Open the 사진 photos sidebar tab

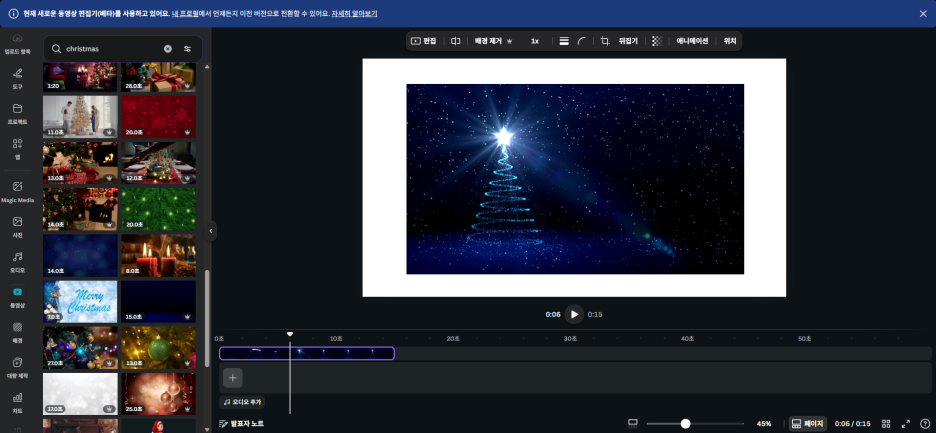click(x=17, y=227)
